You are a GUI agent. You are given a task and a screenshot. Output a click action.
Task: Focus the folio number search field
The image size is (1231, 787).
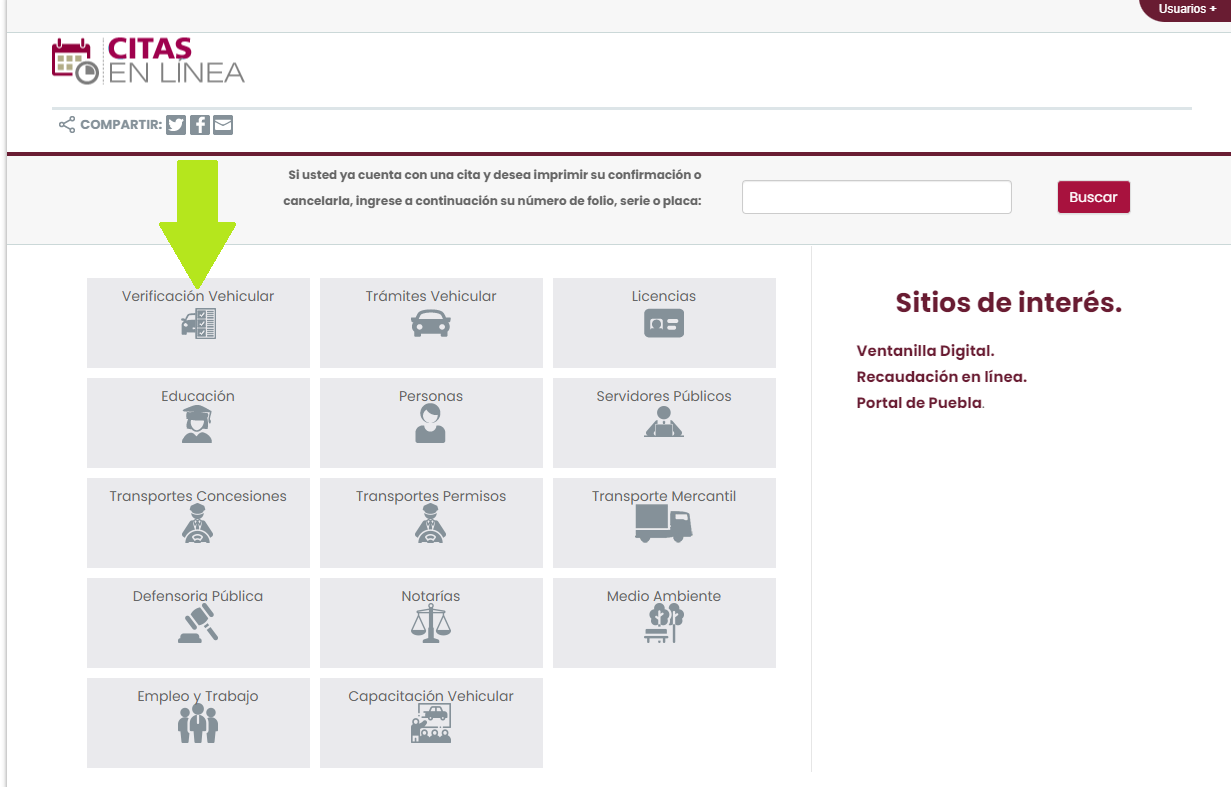click(x=876, y=197)
